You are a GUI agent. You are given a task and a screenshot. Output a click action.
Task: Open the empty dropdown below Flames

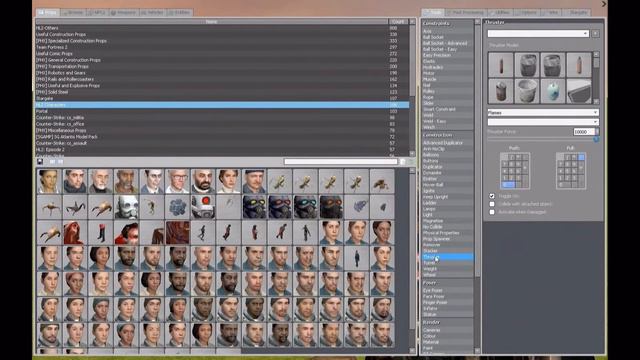coord(543,122)
